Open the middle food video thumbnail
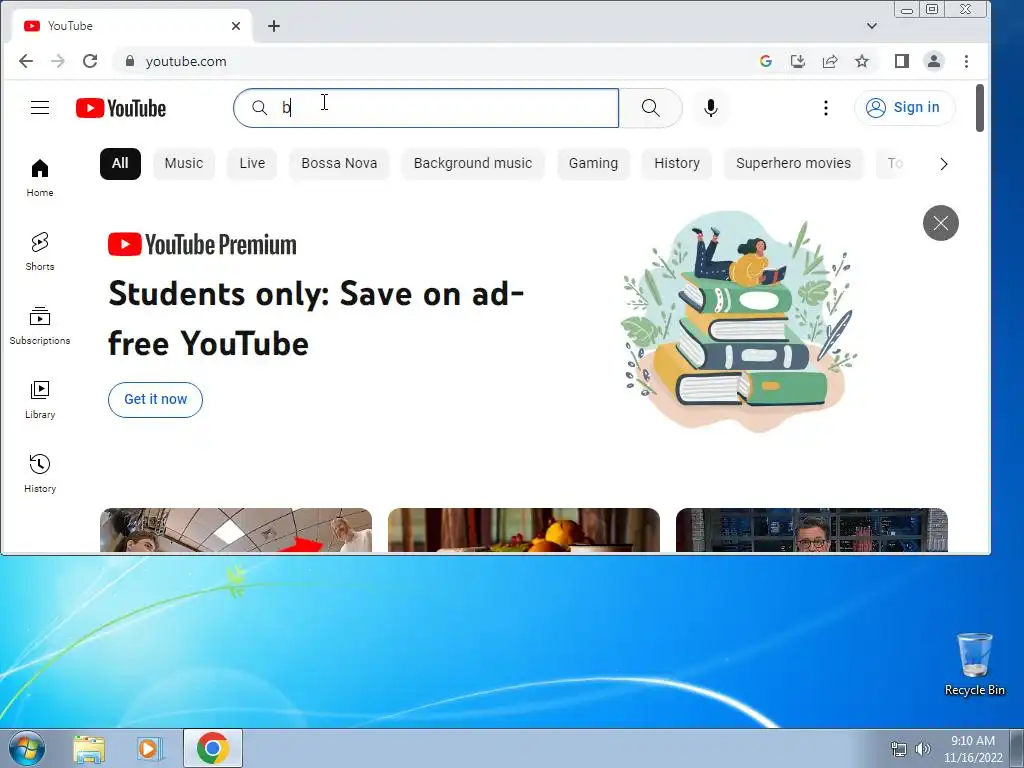Image resolution: width=1024 pixels, height=768 pixels. tap(524, 530)
